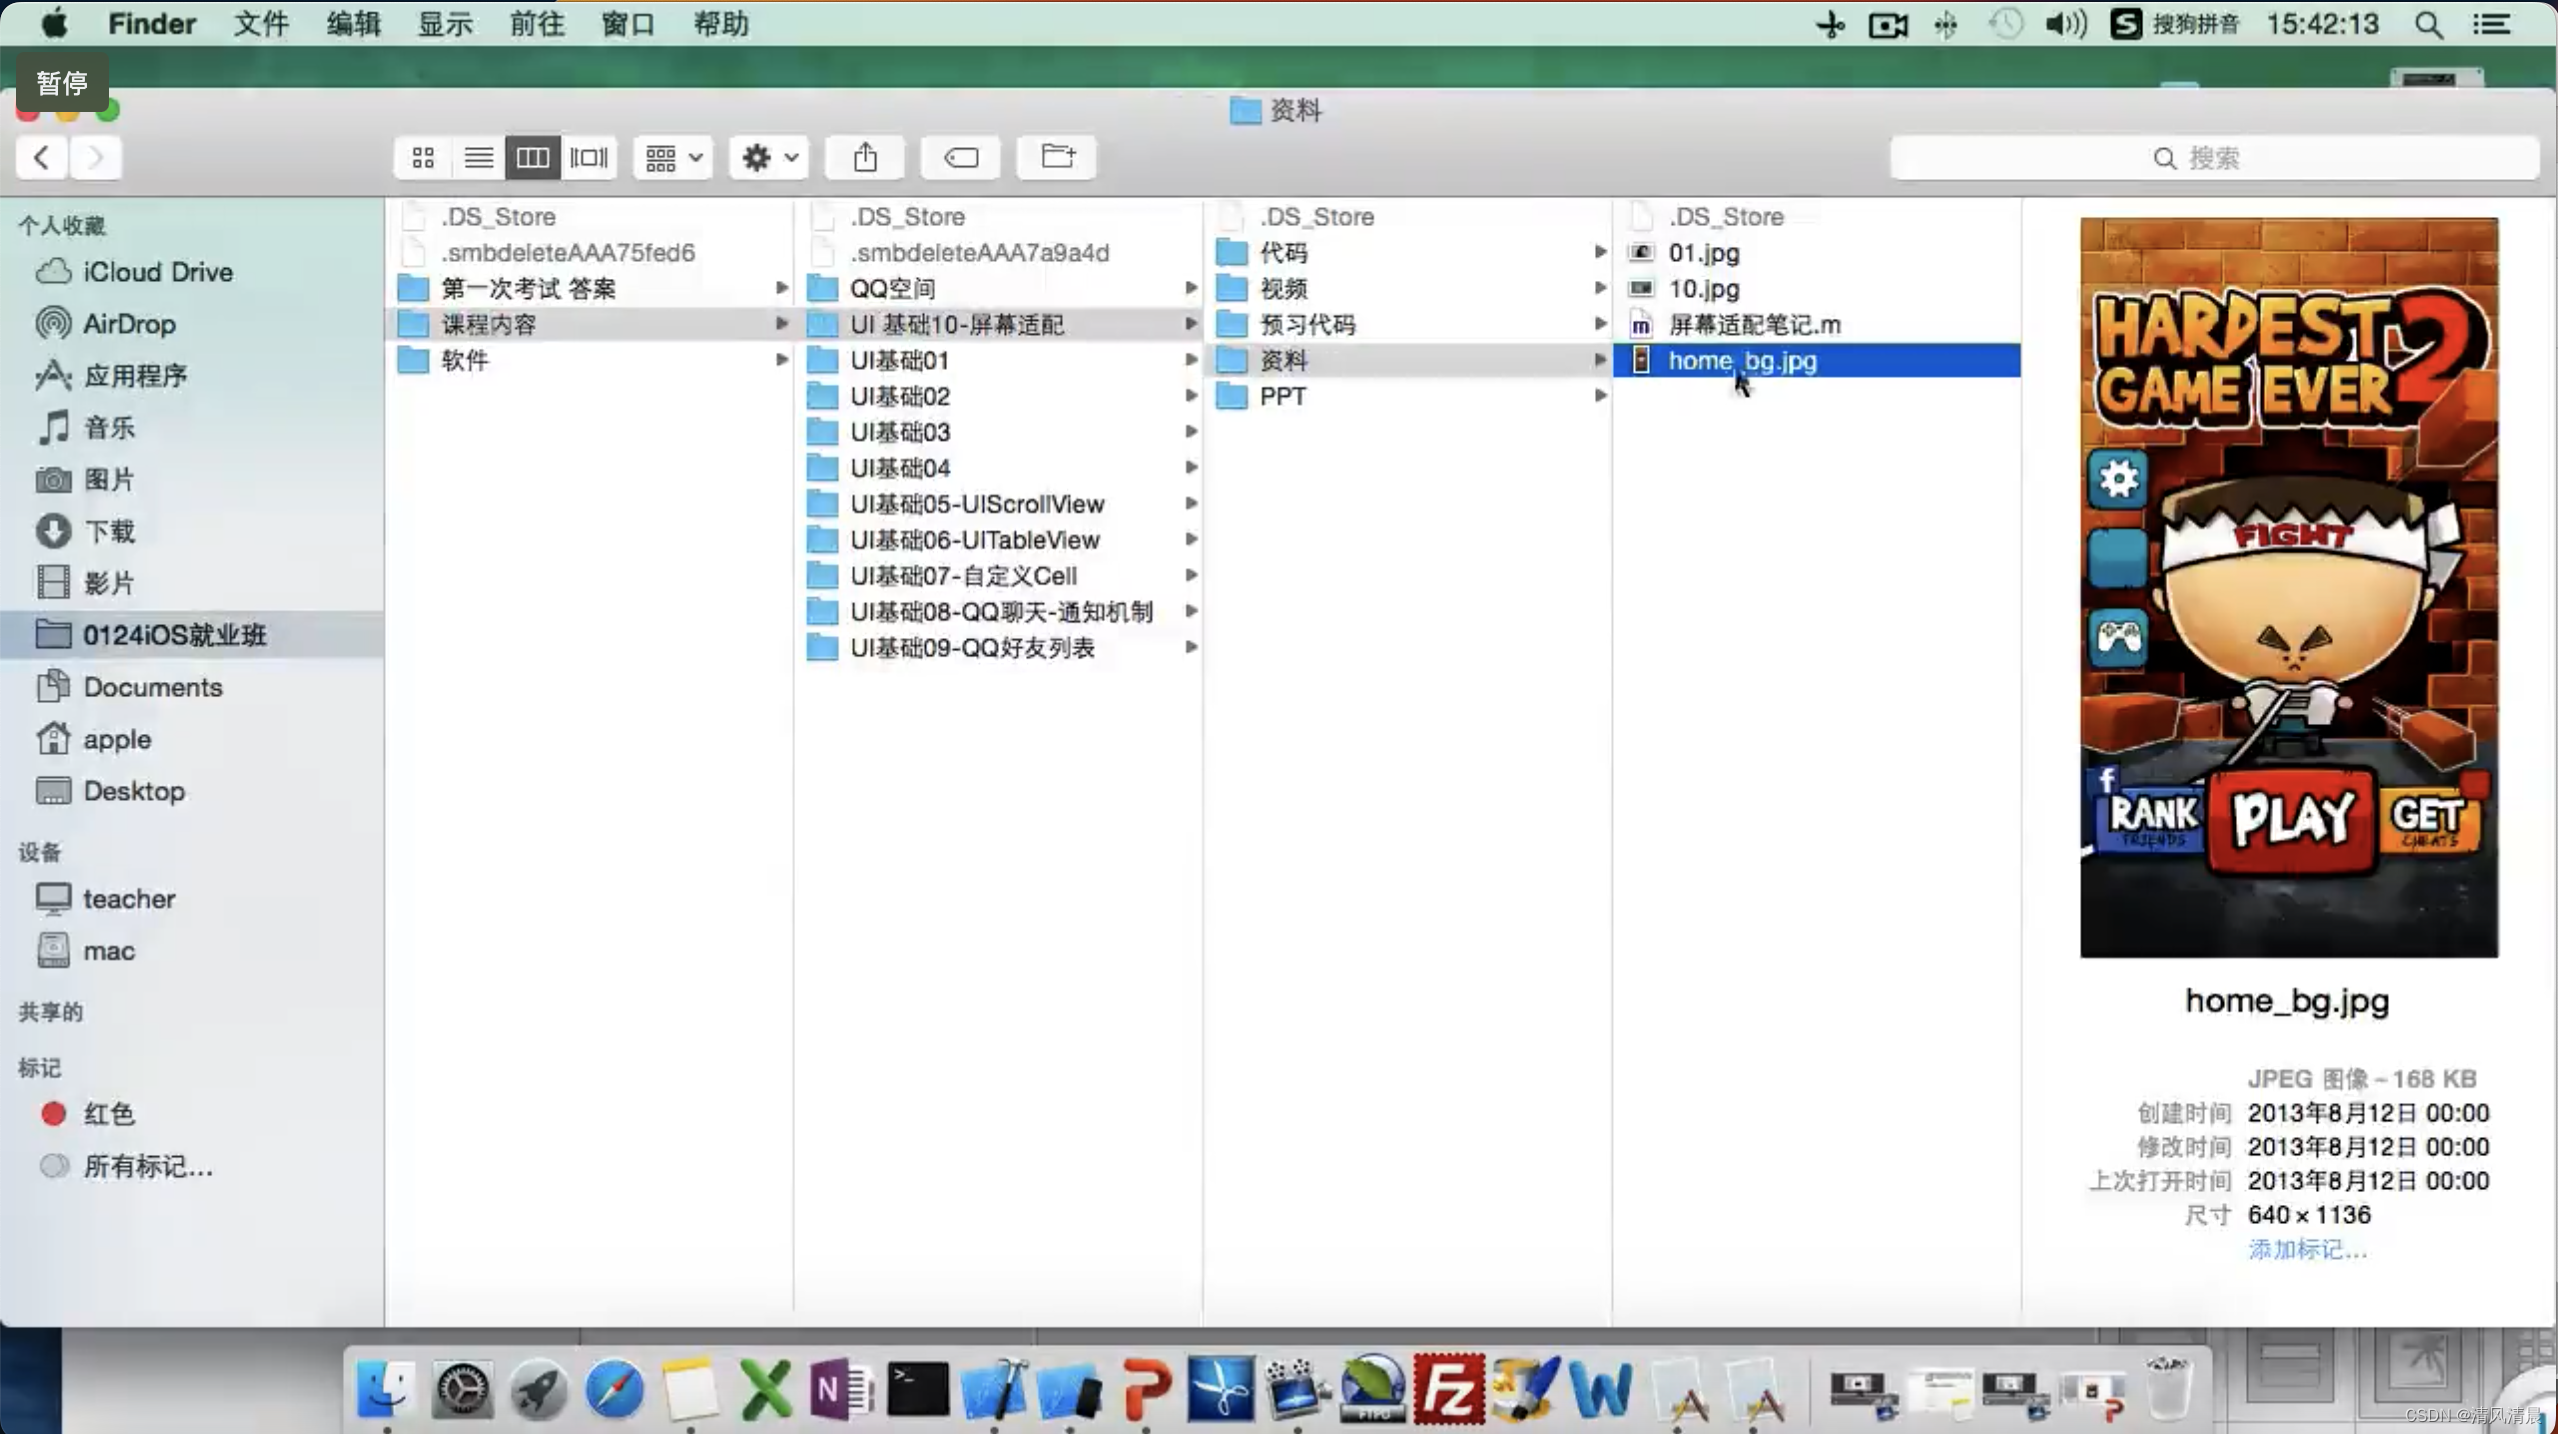This screenshot has height=1434, width=2558.
Task: Go back in Finder history
Action: (42, 158)
